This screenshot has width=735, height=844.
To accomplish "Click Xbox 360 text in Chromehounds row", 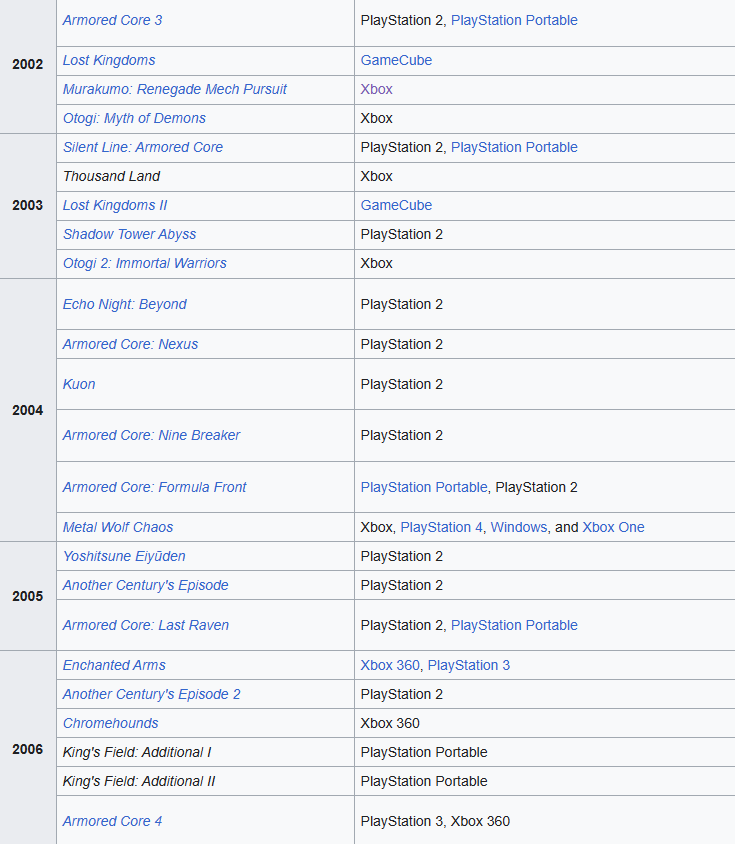I will pos(390,724).
